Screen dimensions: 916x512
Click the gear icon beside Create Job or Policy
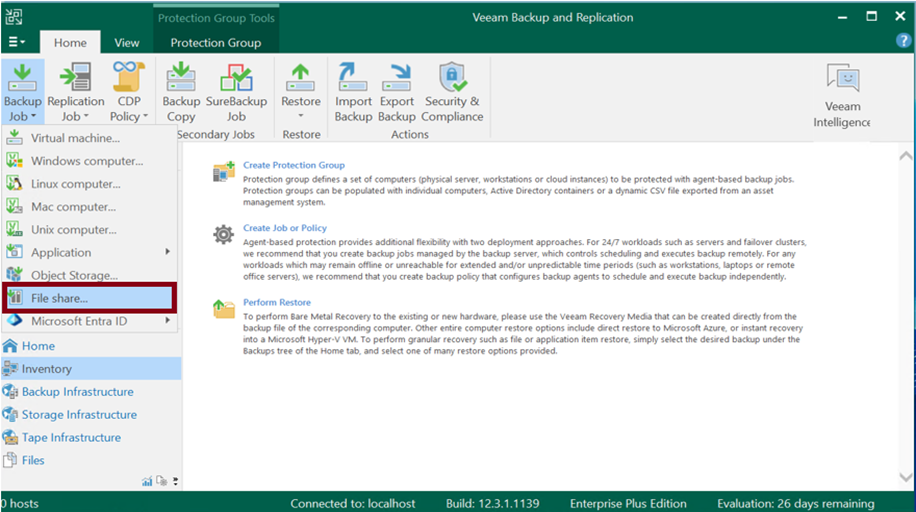point(223,234)
